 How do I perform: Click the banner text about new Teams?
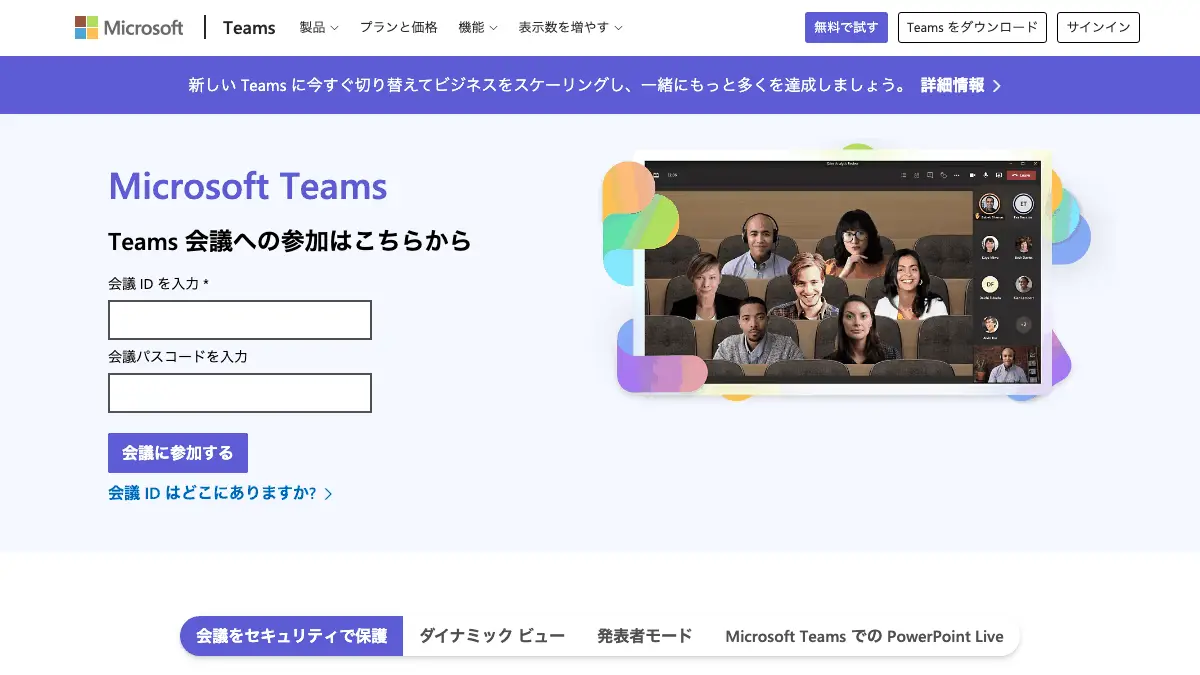548,85
